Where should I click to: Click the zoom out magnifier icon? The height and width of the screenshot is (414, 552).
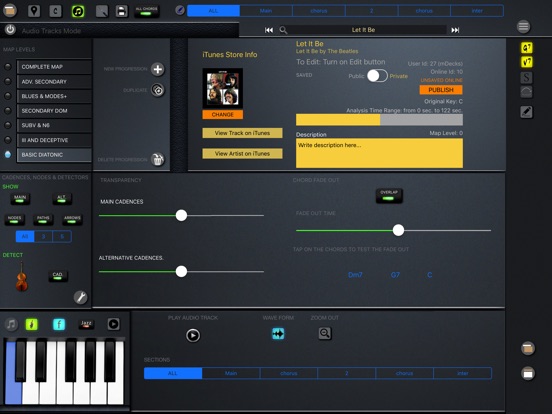[325, 333]
